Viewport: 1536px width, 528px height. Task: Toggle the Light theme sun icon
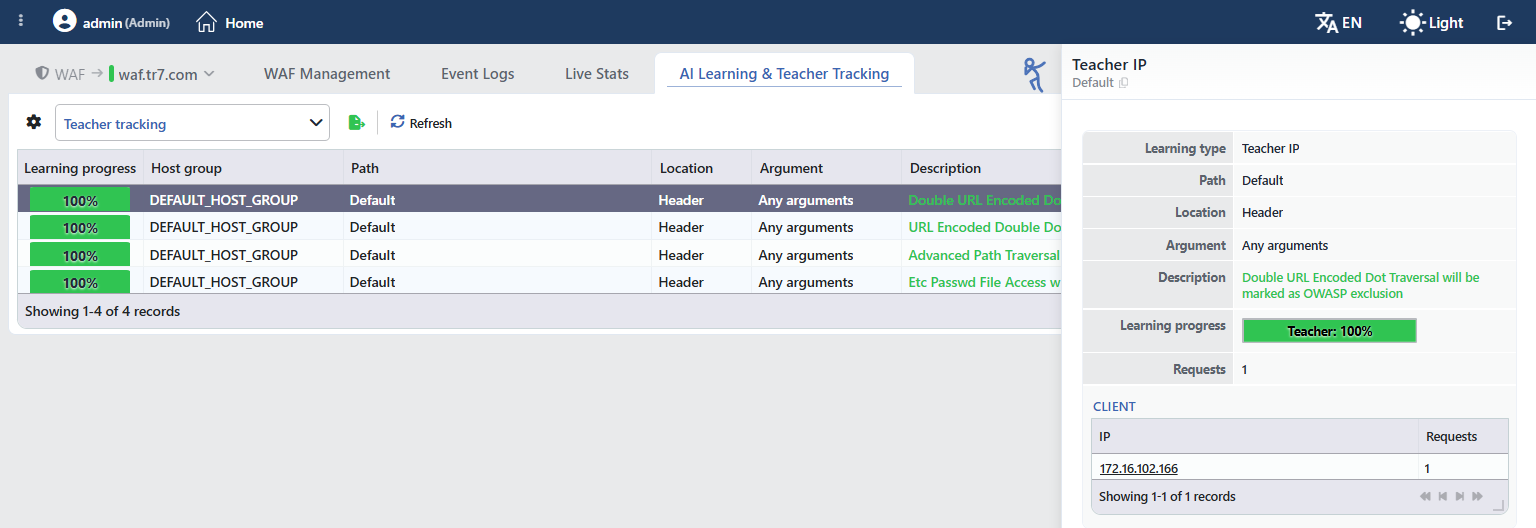(1412, 22)
